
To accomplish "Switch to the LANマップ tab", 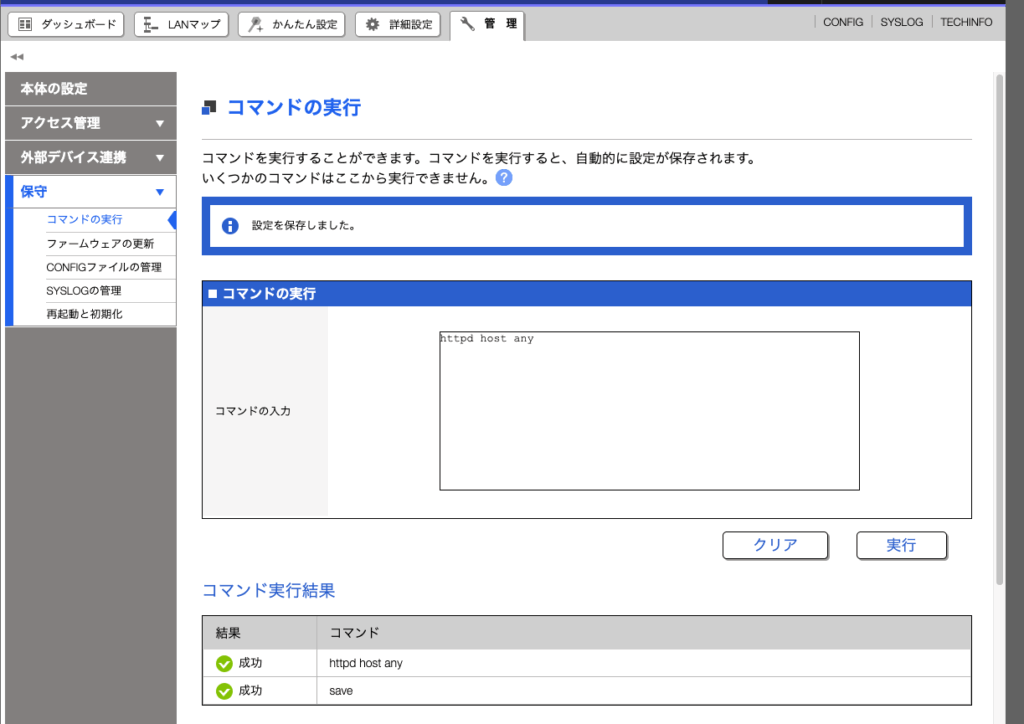I will [x=181, y=24].
